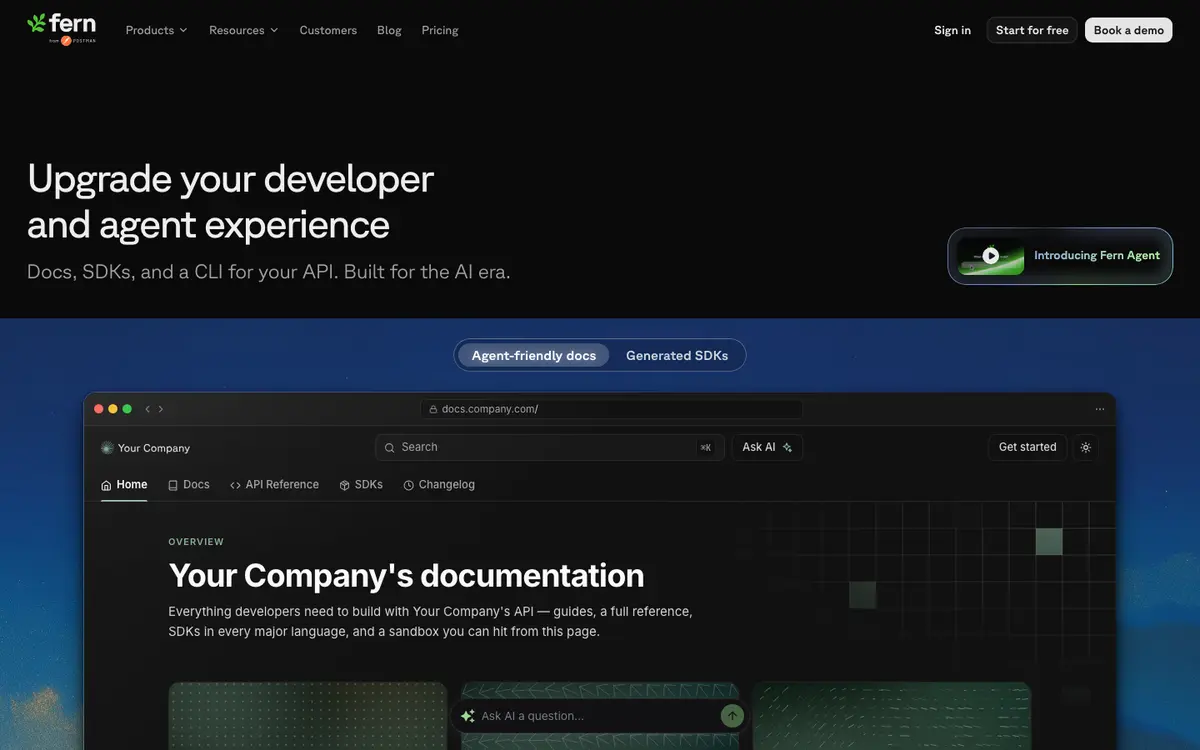Screen dimensions: 1200x750
Task: Click the OVERVIEW label
Action: coord(196,542)
